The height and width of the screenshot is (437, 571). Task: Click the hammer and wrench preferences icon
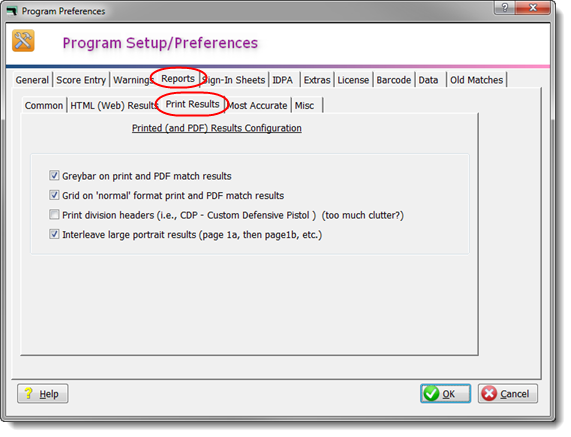[x=23, y=40]
